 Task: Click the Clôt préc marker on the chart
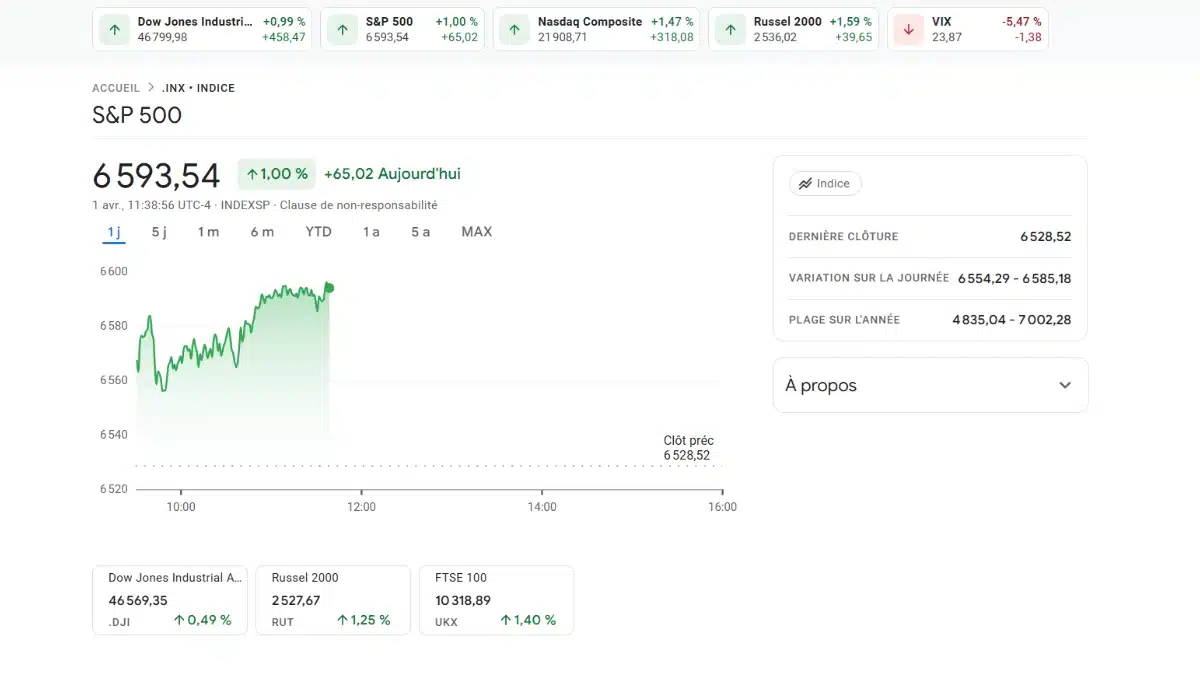tap(686, 447)
